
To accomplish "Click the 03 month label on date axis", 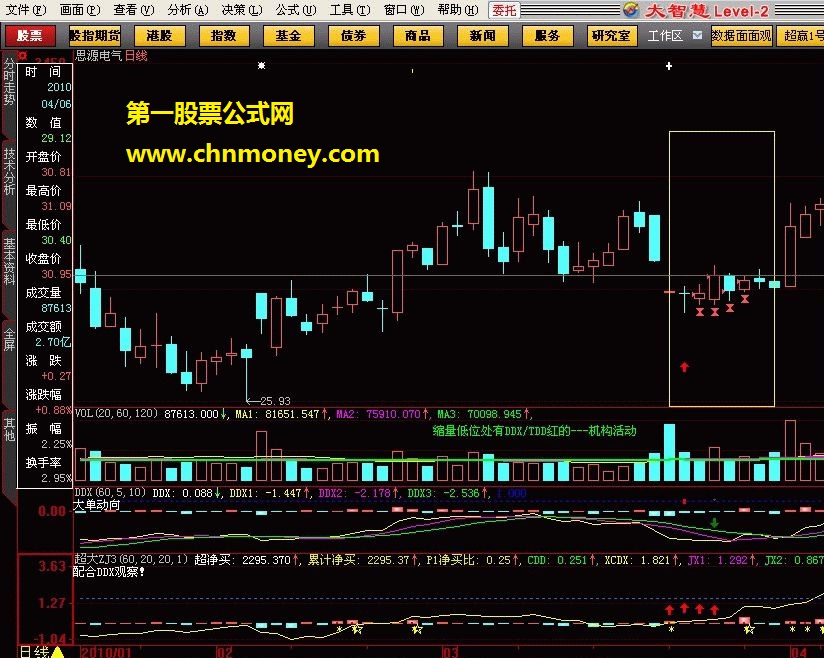I will click(450, 652).
